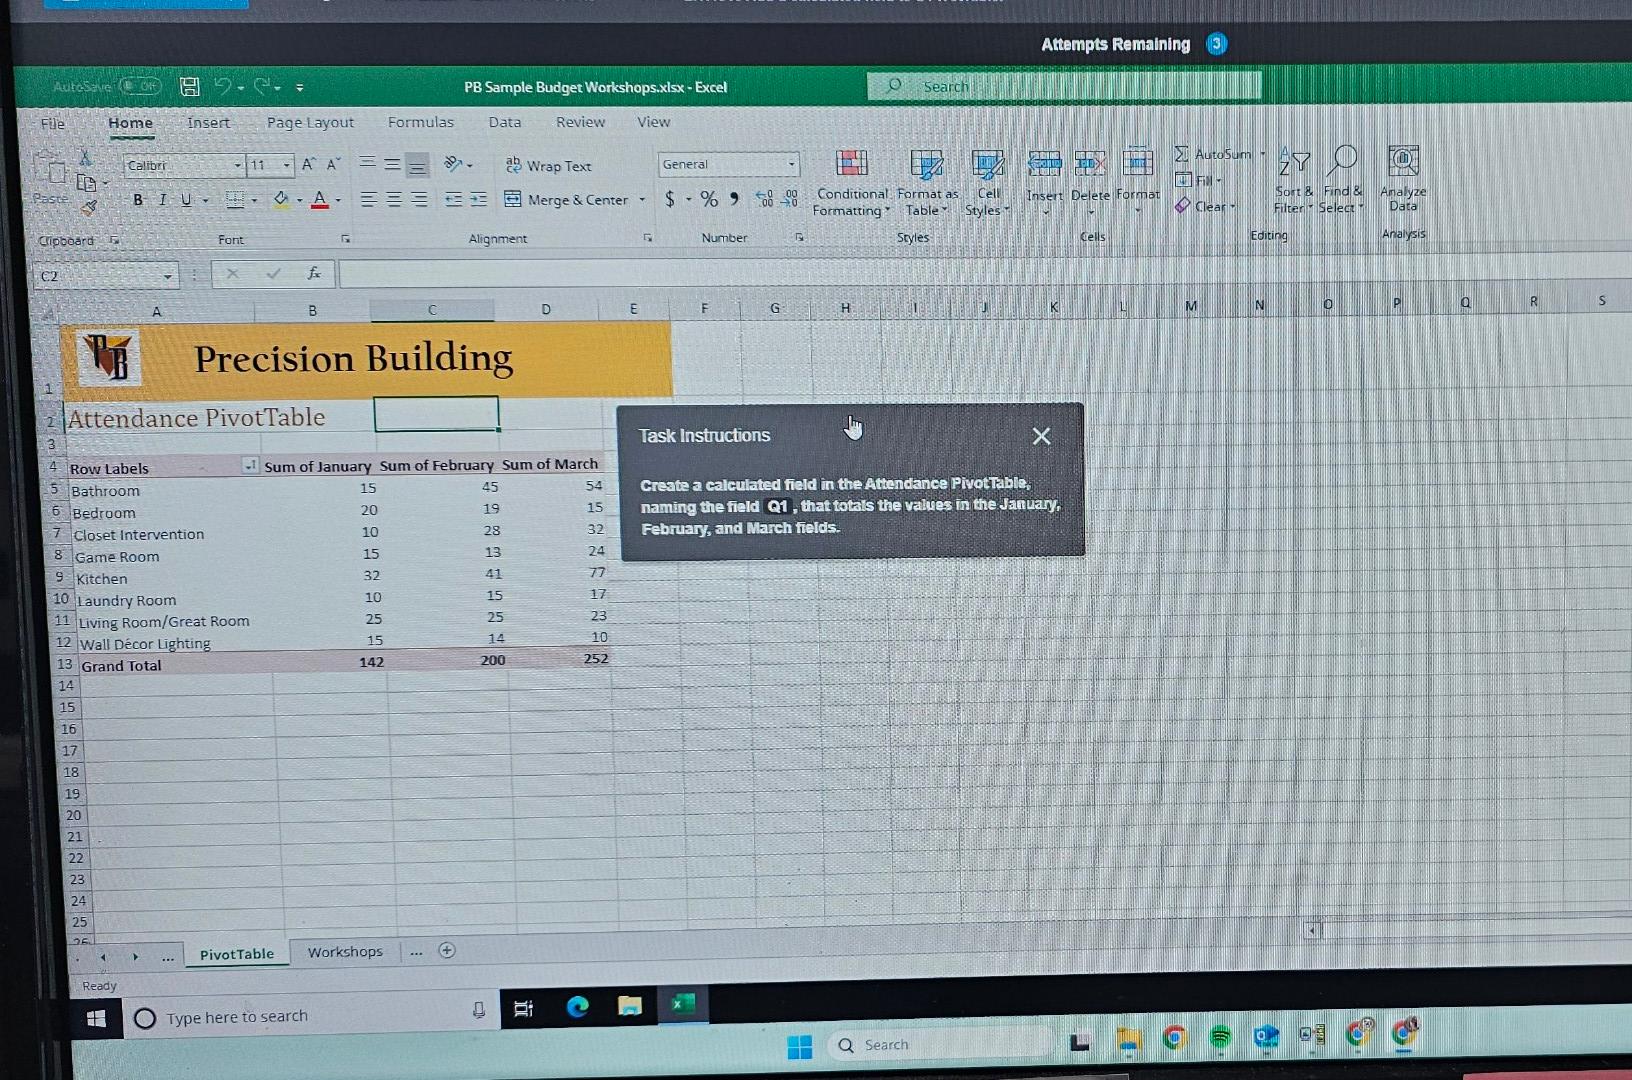Switch to the Formulas ribbon tab
Viewport: 1632px width, 1080px height.
(x=421, y=122)
